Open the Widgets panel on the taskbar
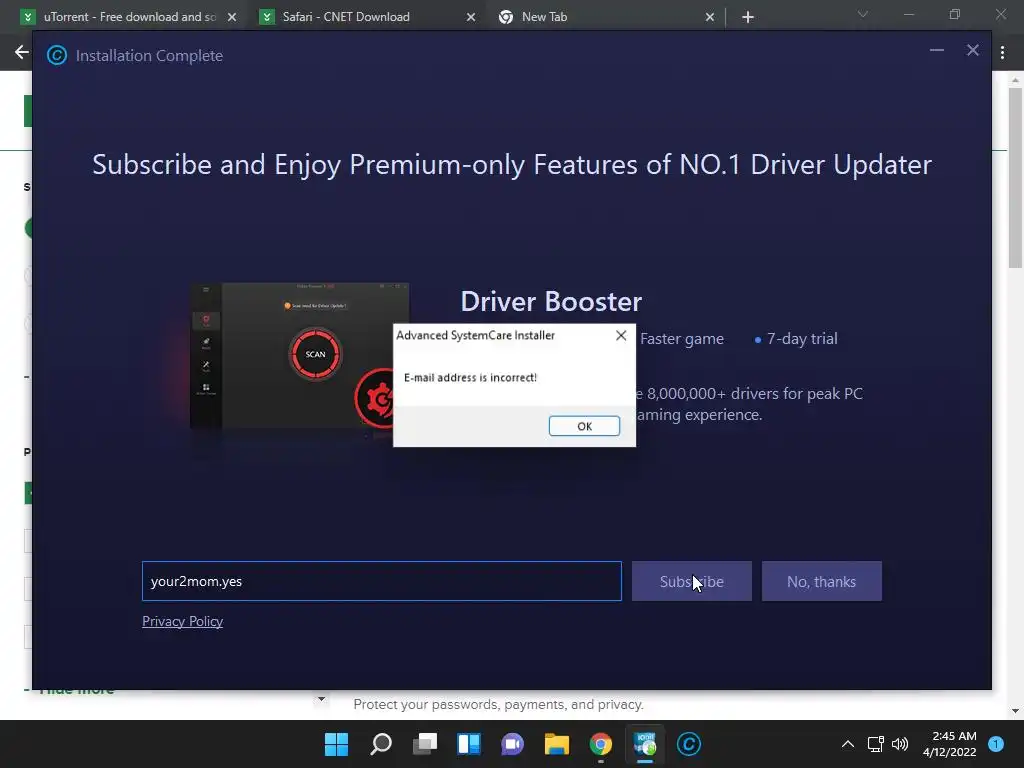 pos(469,744)
